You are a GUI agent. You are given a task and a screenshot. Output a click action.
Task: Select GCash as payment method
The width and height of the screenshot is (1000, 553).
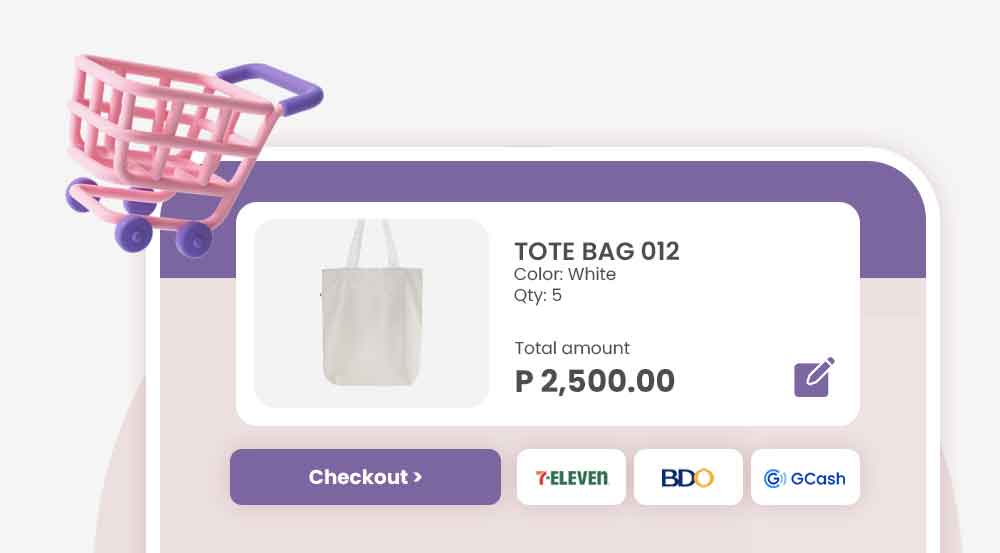click(x=805, y=477)
